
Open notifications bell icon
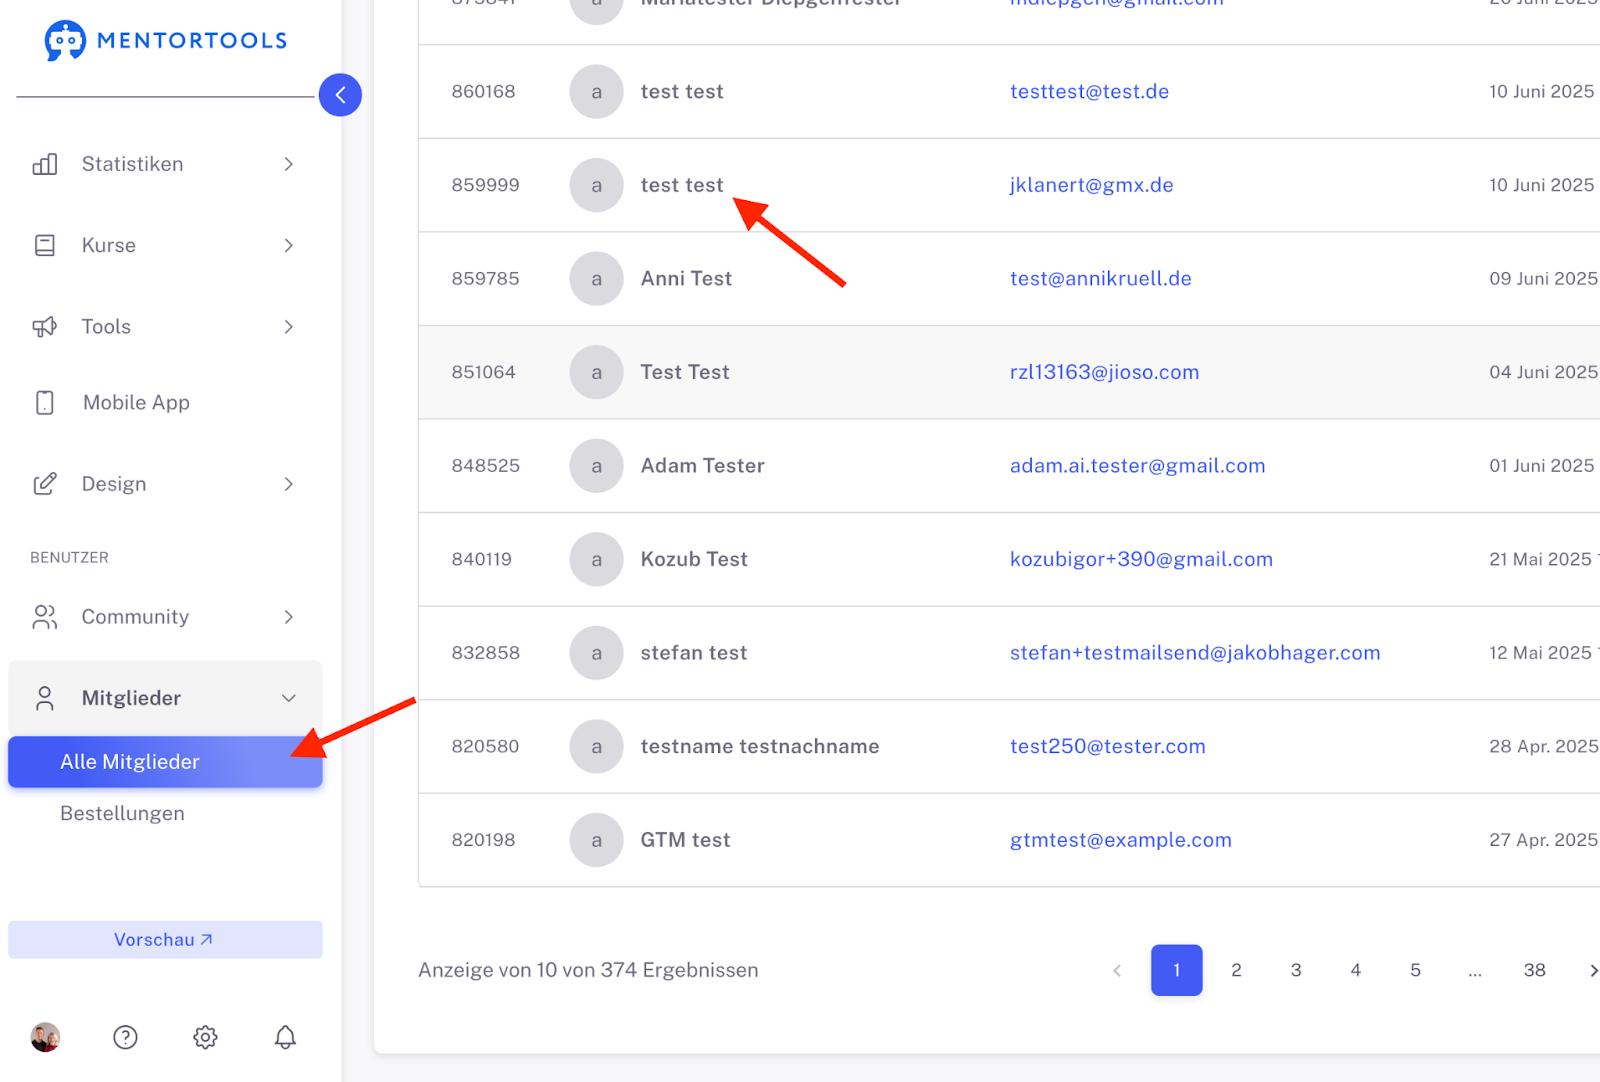(x=285, y=1037)
